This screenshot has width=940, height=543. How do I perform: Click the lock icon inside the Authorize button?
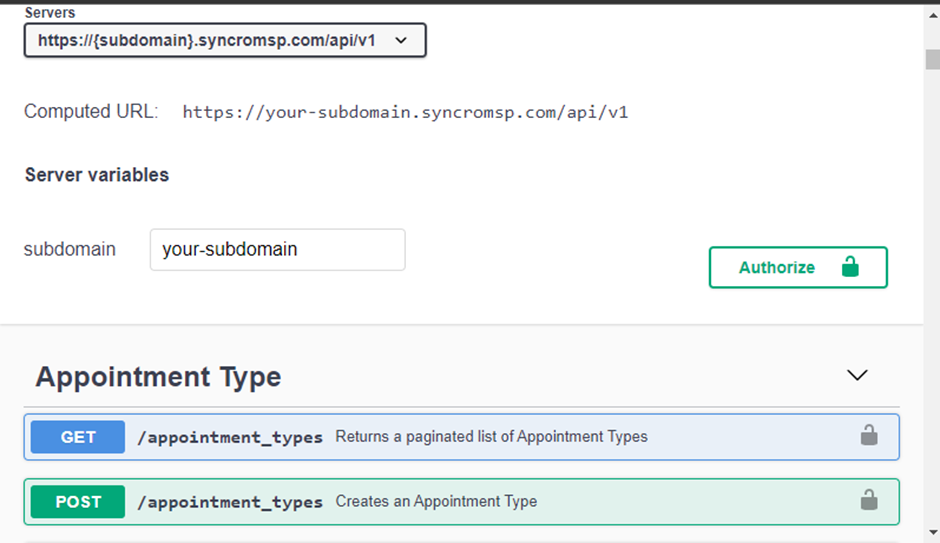click(850, 266)
